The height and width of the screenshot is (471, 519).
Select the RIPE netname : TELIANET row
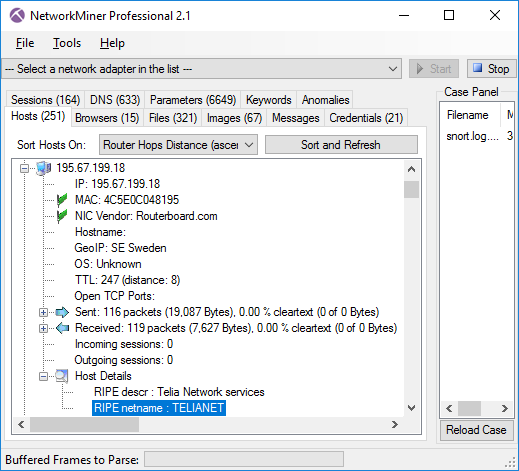tap(159, 408)
